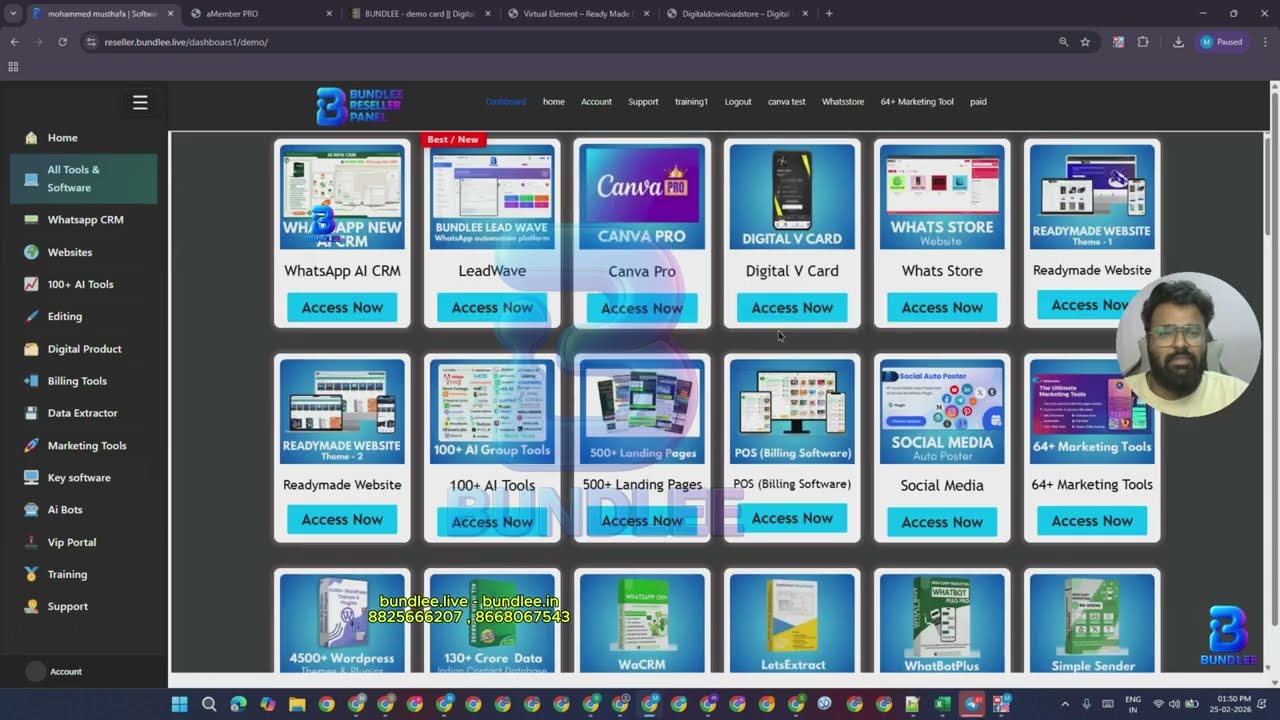Viewport: 1280px width, 720px height.
Task: Click the Billing Tools sidebar icon
Action: click(x=31, y=381)
